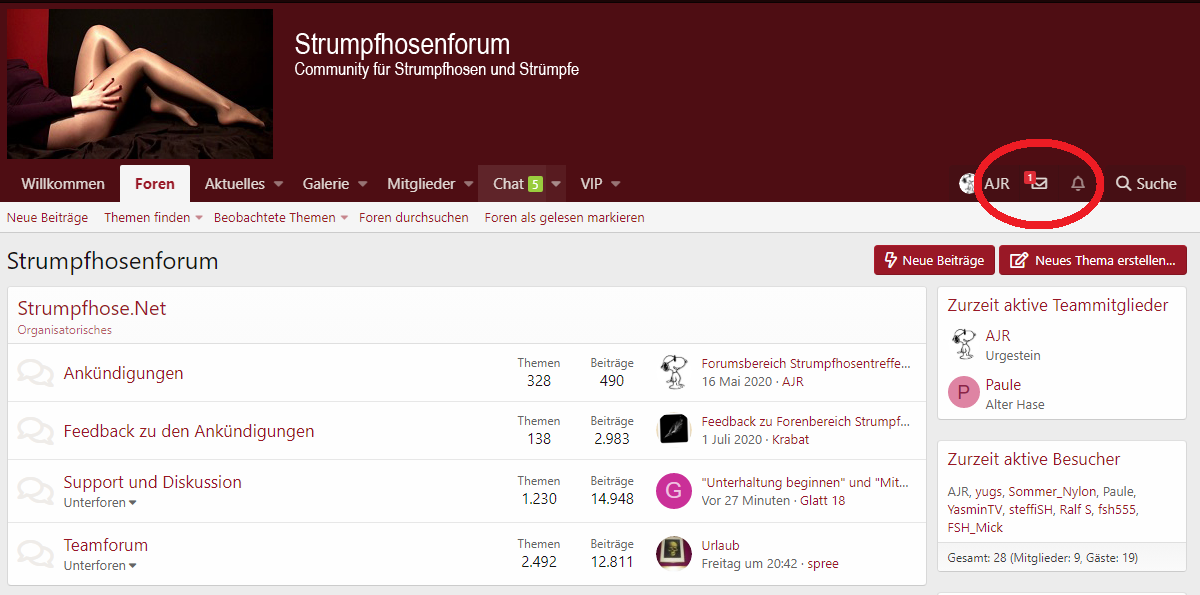
Task: Click Foren als gelesen markieren link
Action: click(x=564, y=218)
